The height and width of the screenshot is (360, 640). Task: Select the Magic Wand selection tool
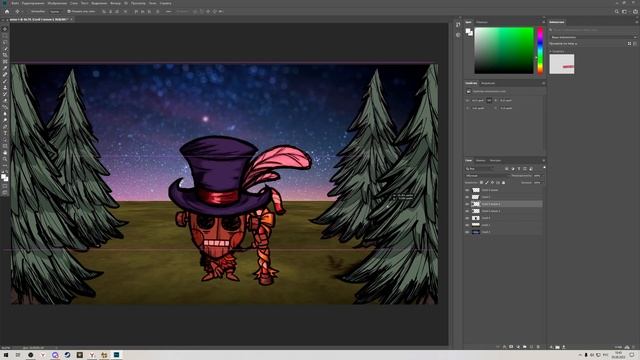pos(5,49)
